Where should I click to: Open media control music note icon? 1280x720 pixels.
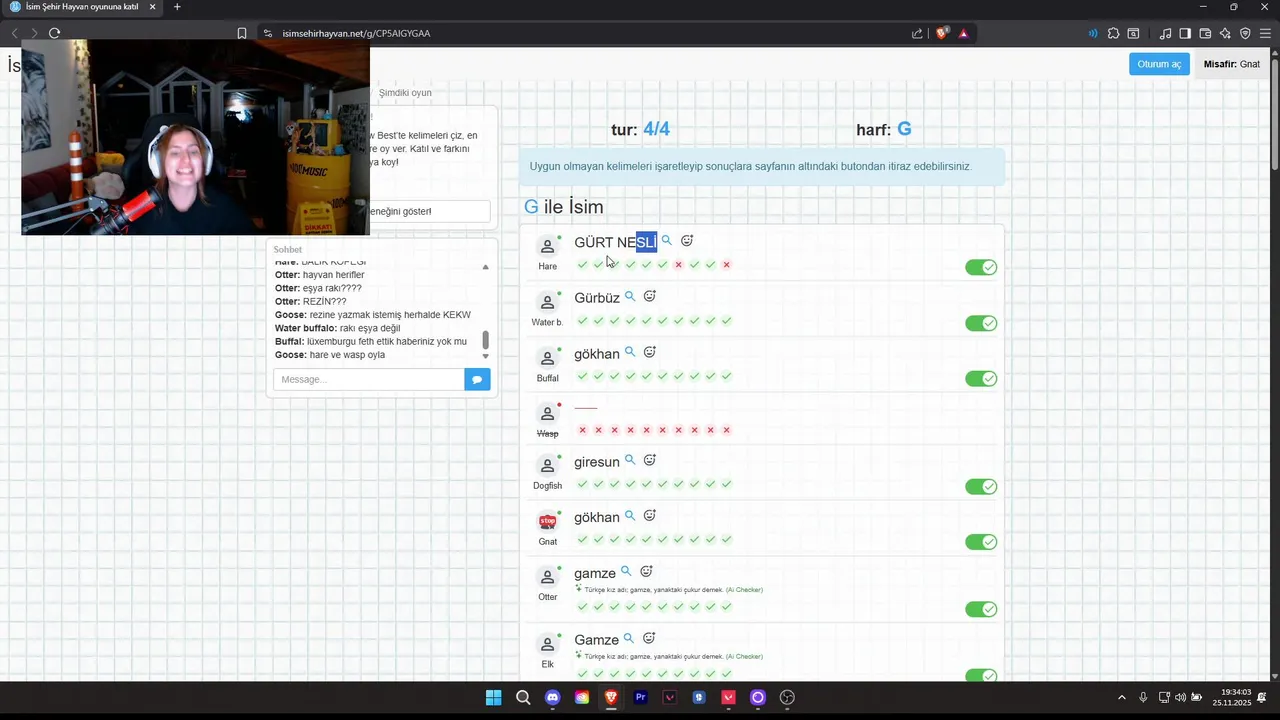1165,33
